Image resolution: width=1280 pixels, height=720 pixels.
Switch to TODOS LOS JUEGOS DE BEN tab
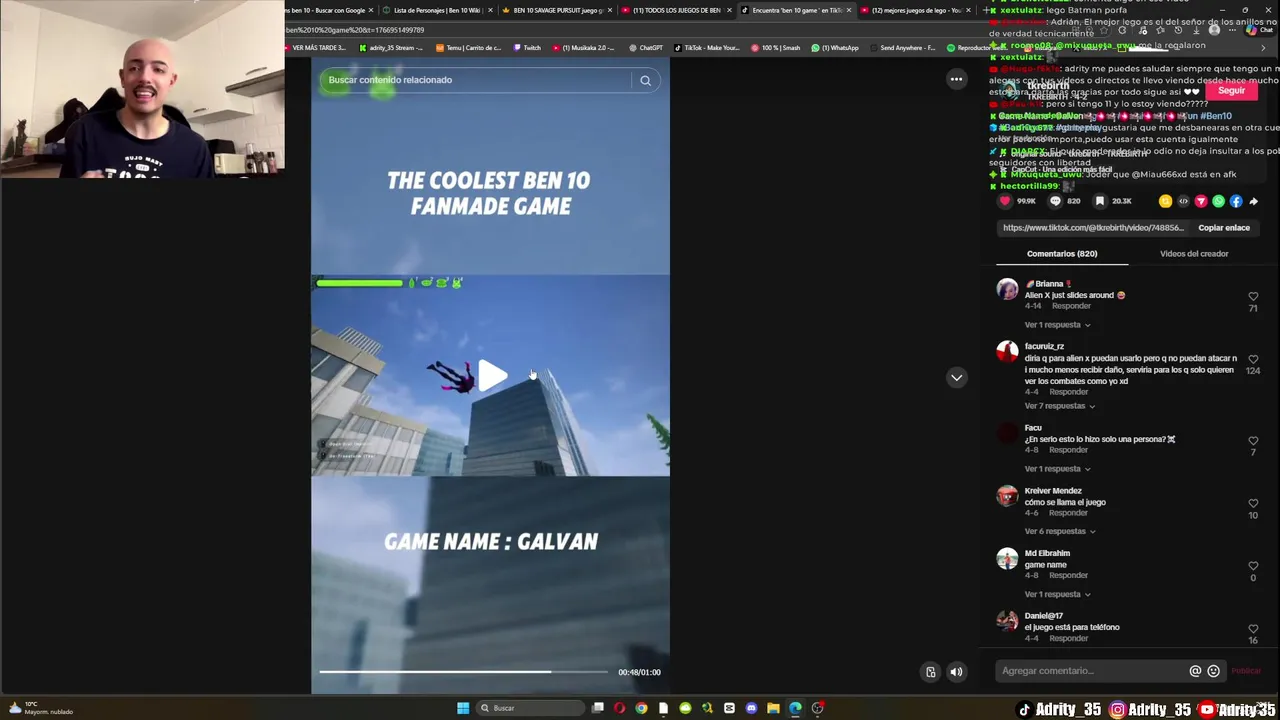pos(675,10)
